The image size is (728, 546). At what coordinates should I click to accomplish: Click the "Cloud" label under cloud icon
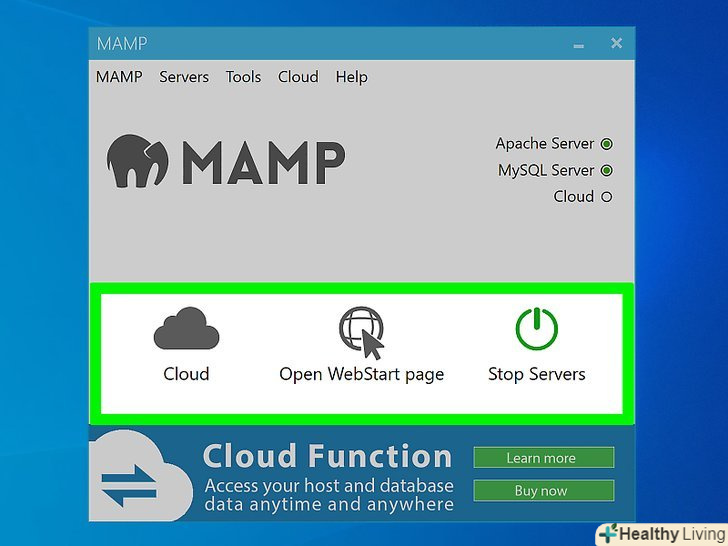[x=186, y=374]
